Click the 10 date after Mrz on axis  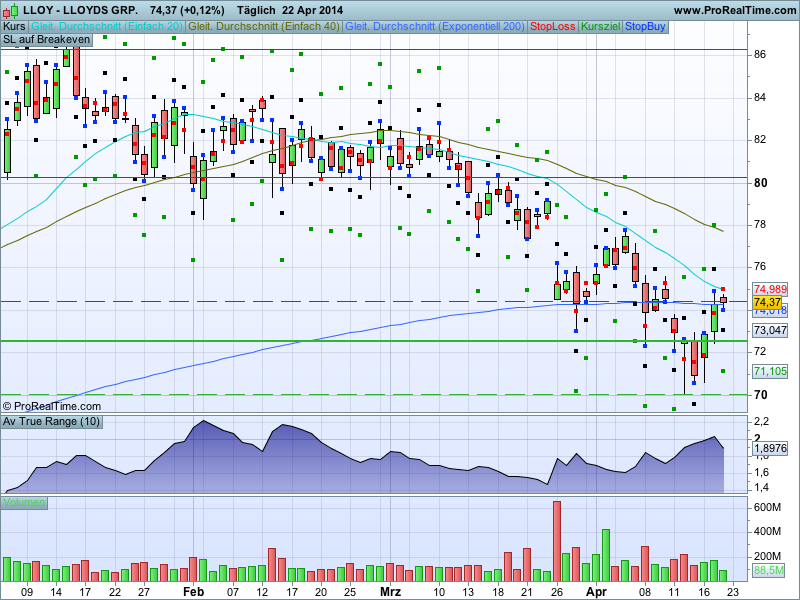point(439,592)
